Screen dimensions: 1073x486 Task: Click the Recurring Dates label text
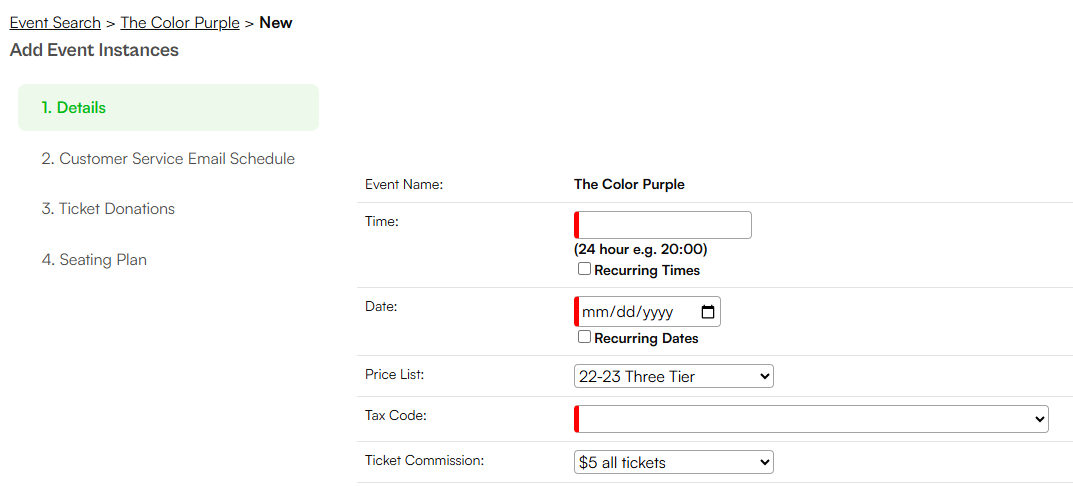[646, 338]
